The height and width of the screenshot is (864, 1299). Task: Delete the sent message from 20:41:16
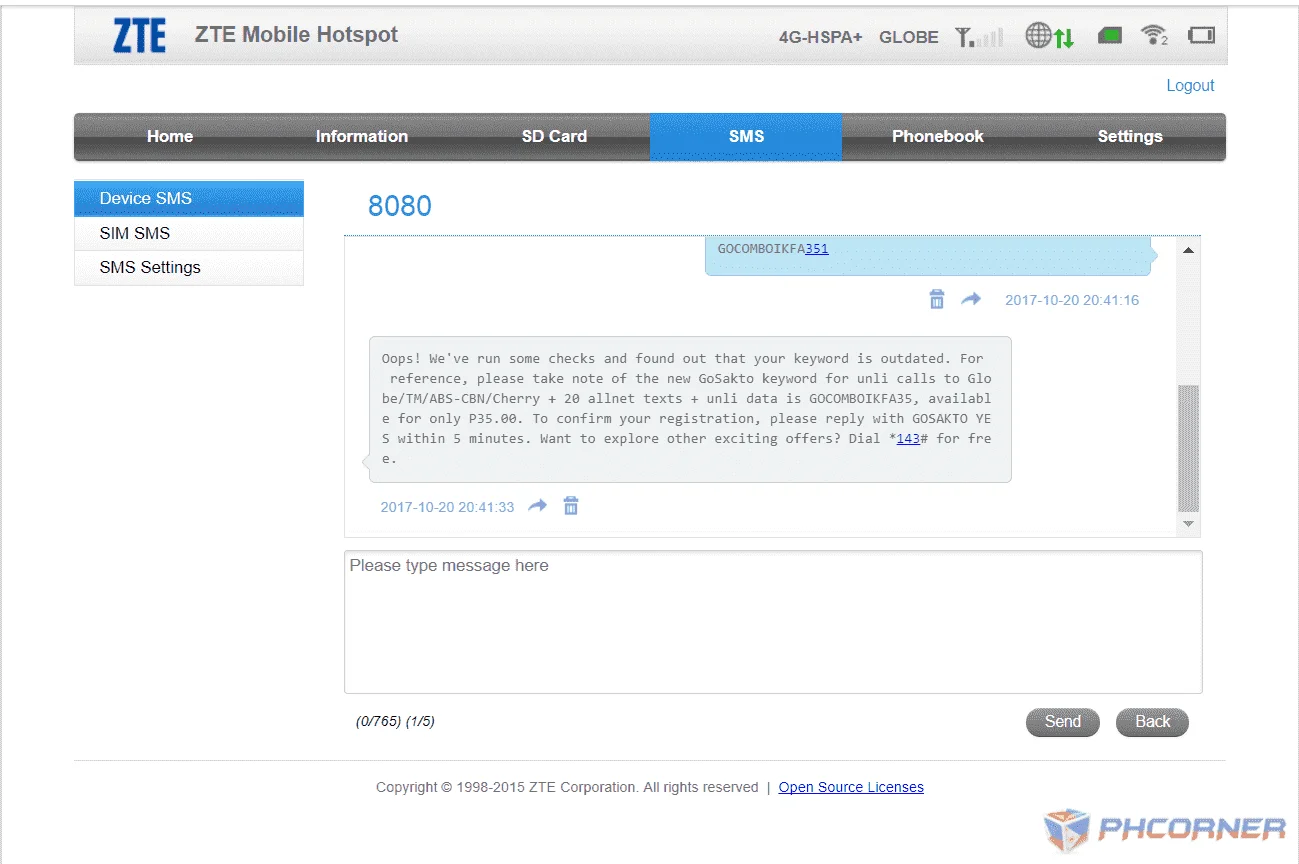(x=937, y=299)
